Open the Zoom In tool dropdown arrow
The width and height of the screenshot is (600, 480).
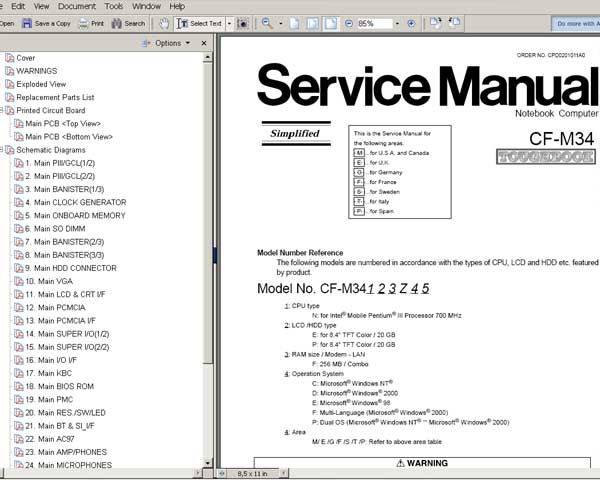click(x=280, y=24)
